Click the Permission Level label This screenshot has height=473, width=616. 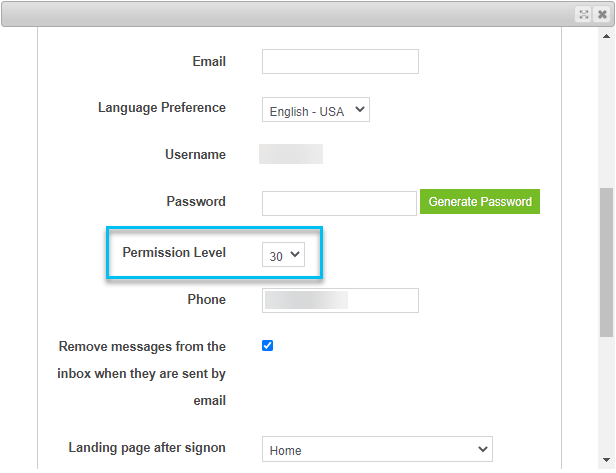(174, 252)
